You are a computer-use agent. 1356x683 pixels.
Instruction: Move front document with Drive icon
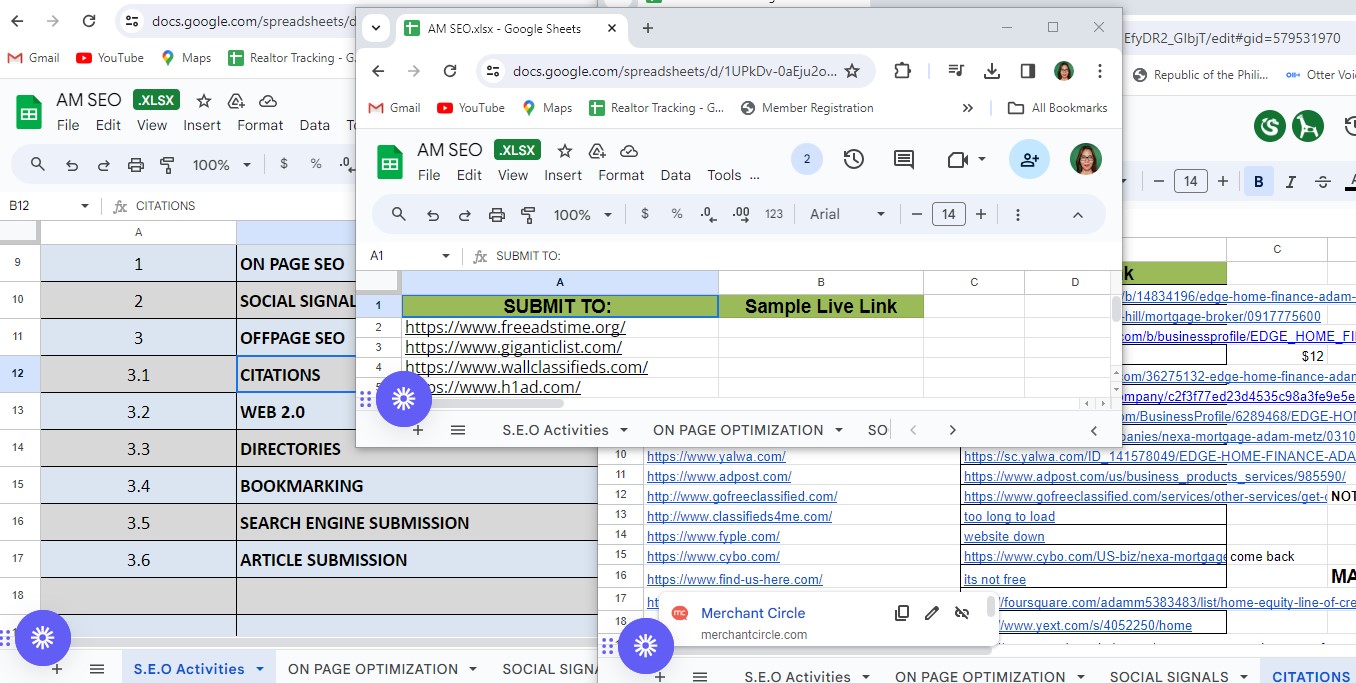pos(597,150)
